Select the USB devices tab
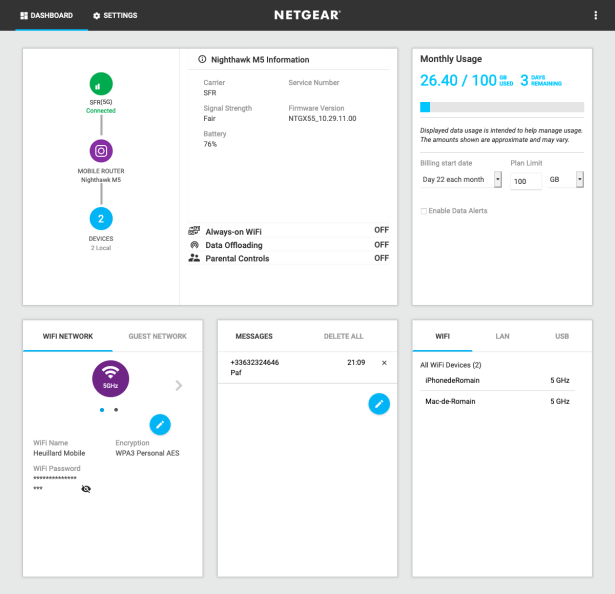The image size is (615, 594). (x=562, y=336)
